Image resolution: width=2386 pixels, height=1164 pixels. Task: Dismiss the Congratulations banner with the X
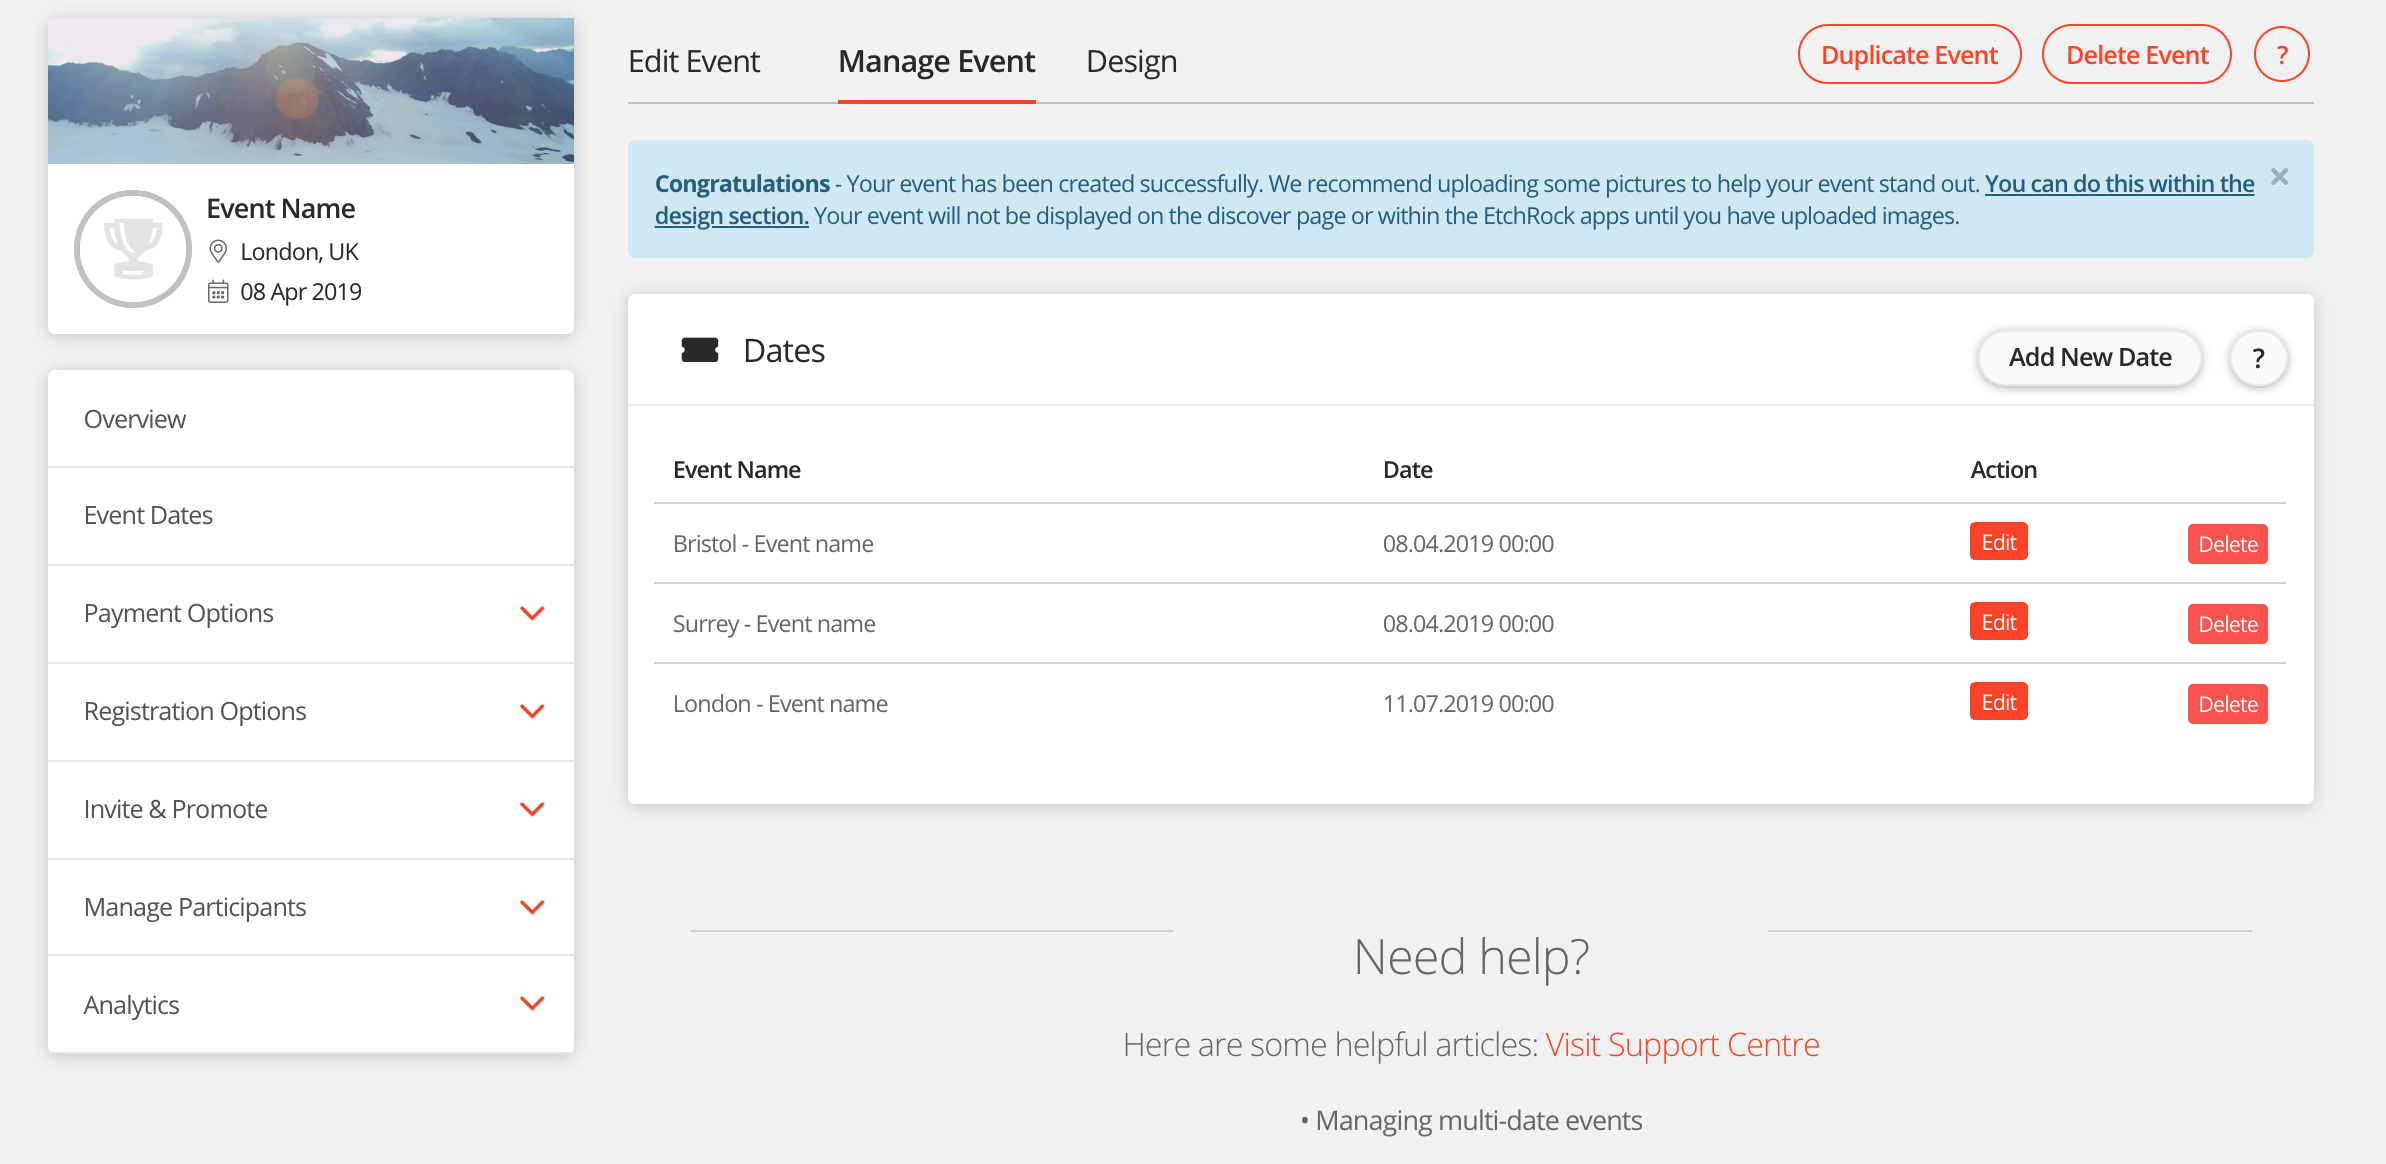click(x=2279, y=177)
